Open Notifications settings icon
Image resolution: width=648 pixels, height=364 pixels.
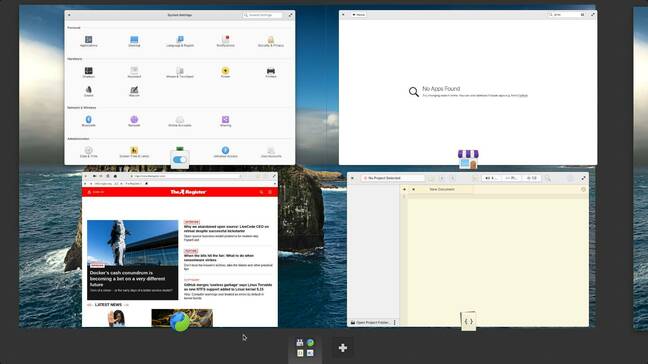(x=225, y=41)
